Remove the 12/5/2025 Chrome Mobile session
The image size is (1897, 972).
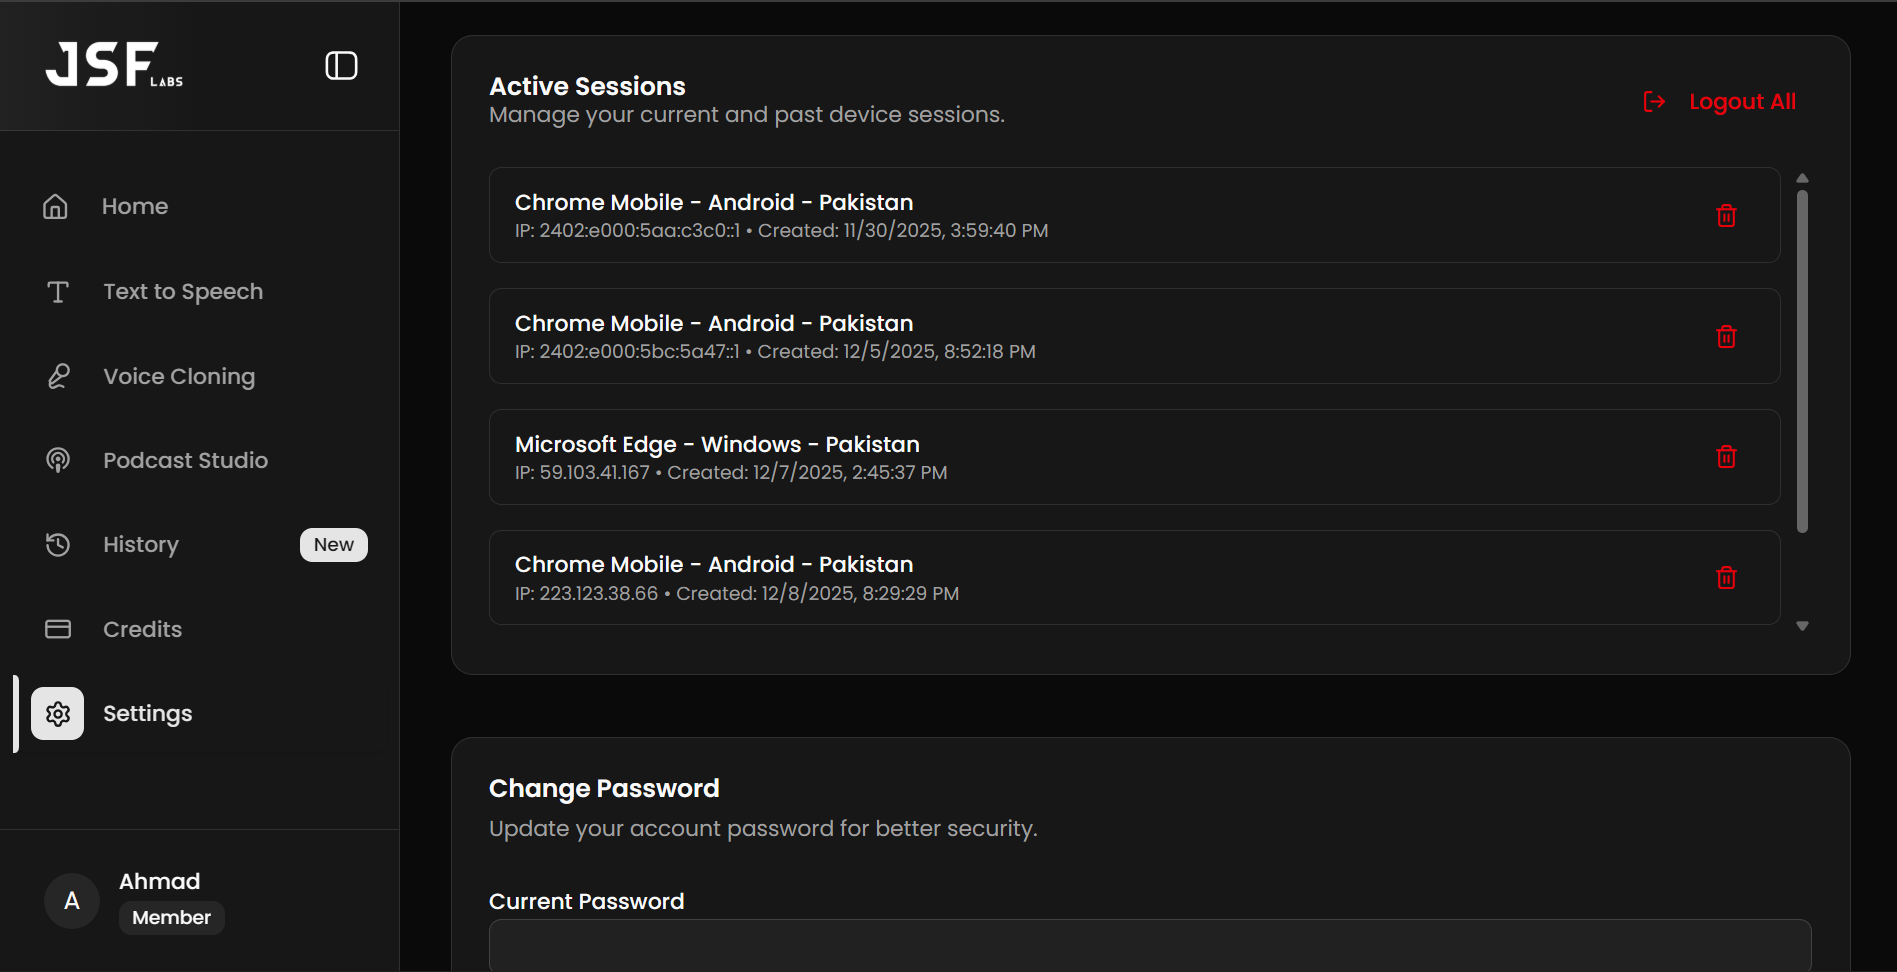[x=1726, y=337]
